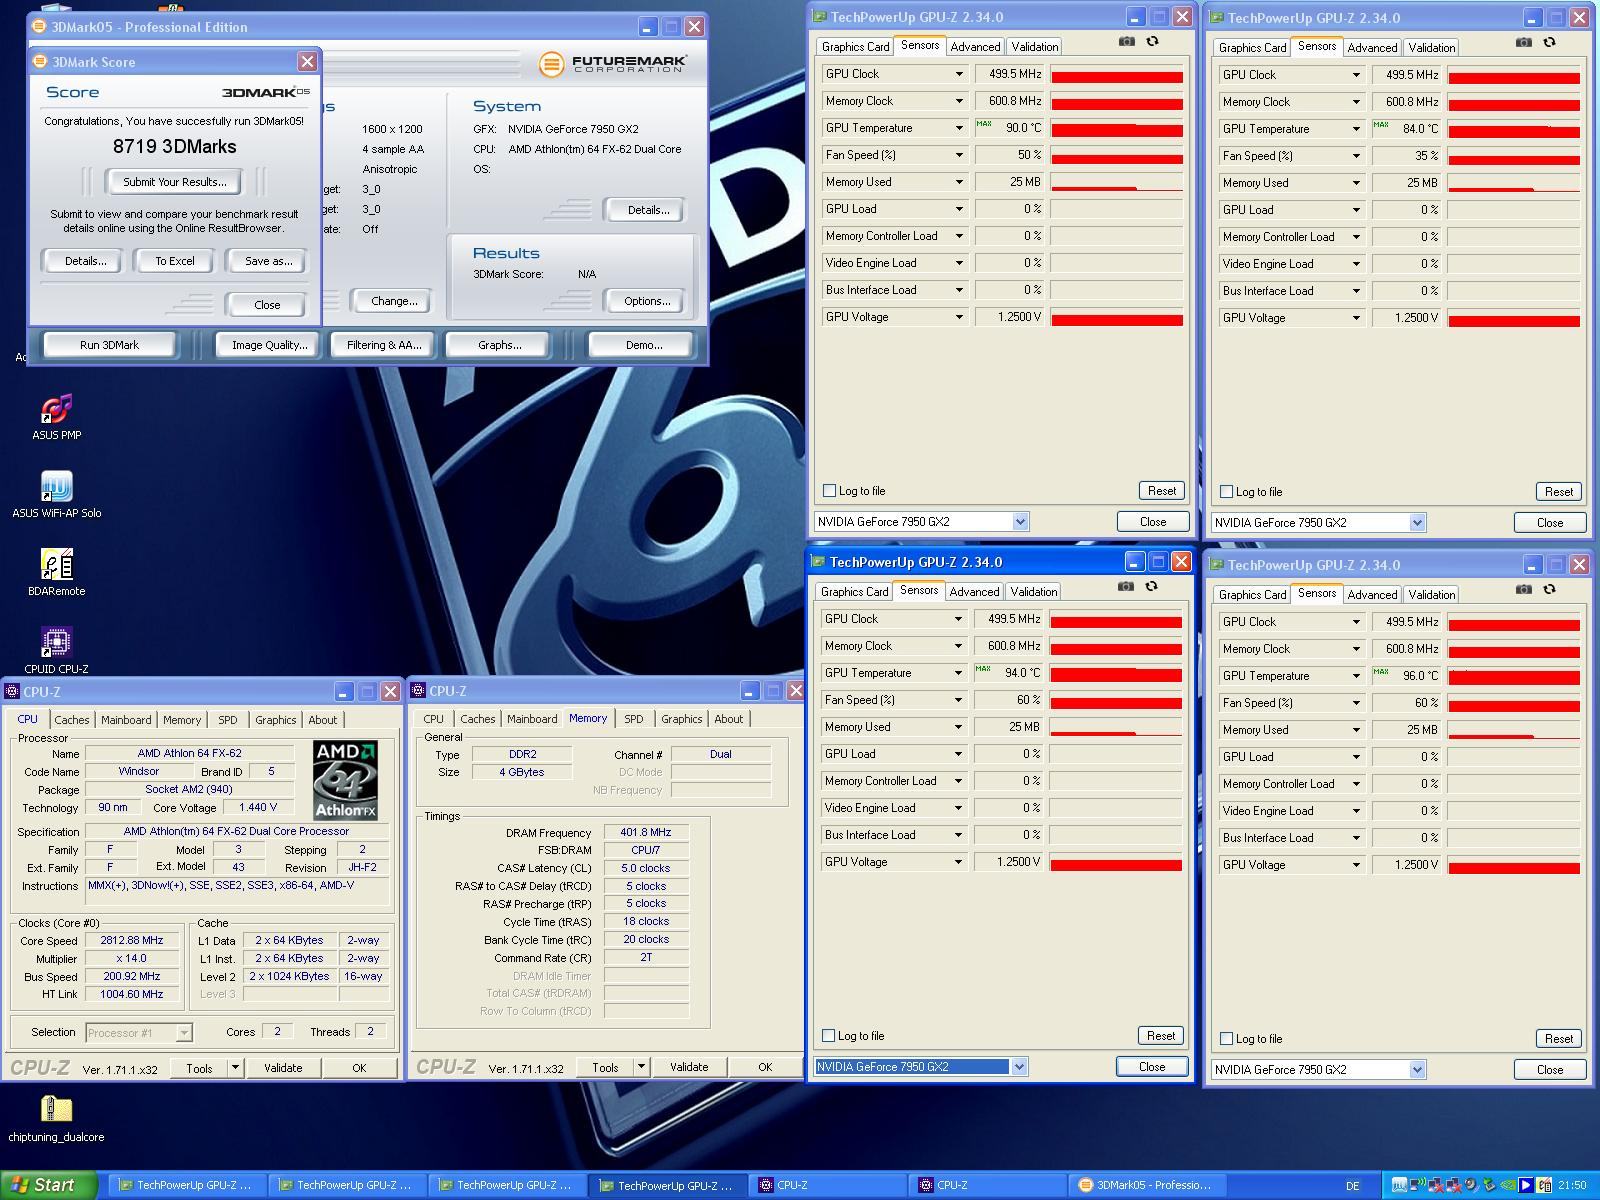Click the screenshot camera icon in GPU-Z showing 96.0 °C
Viewport: 1600px width, 1200px height.
coord(1524,589)
